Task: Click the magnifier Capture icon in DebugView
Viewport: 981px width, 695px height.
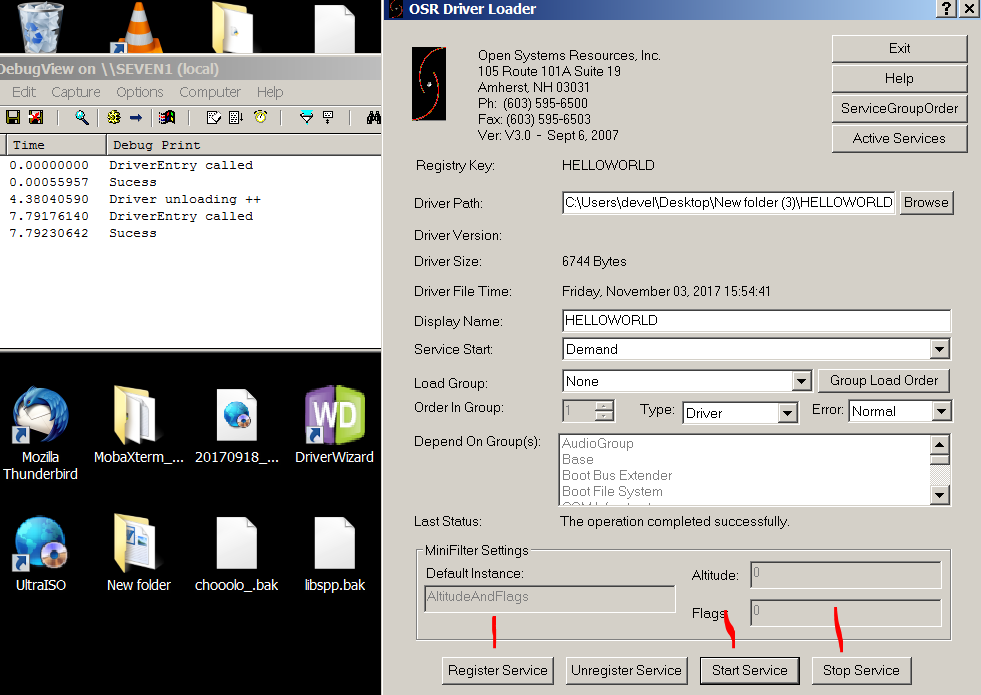Action: tap(82, 118)
